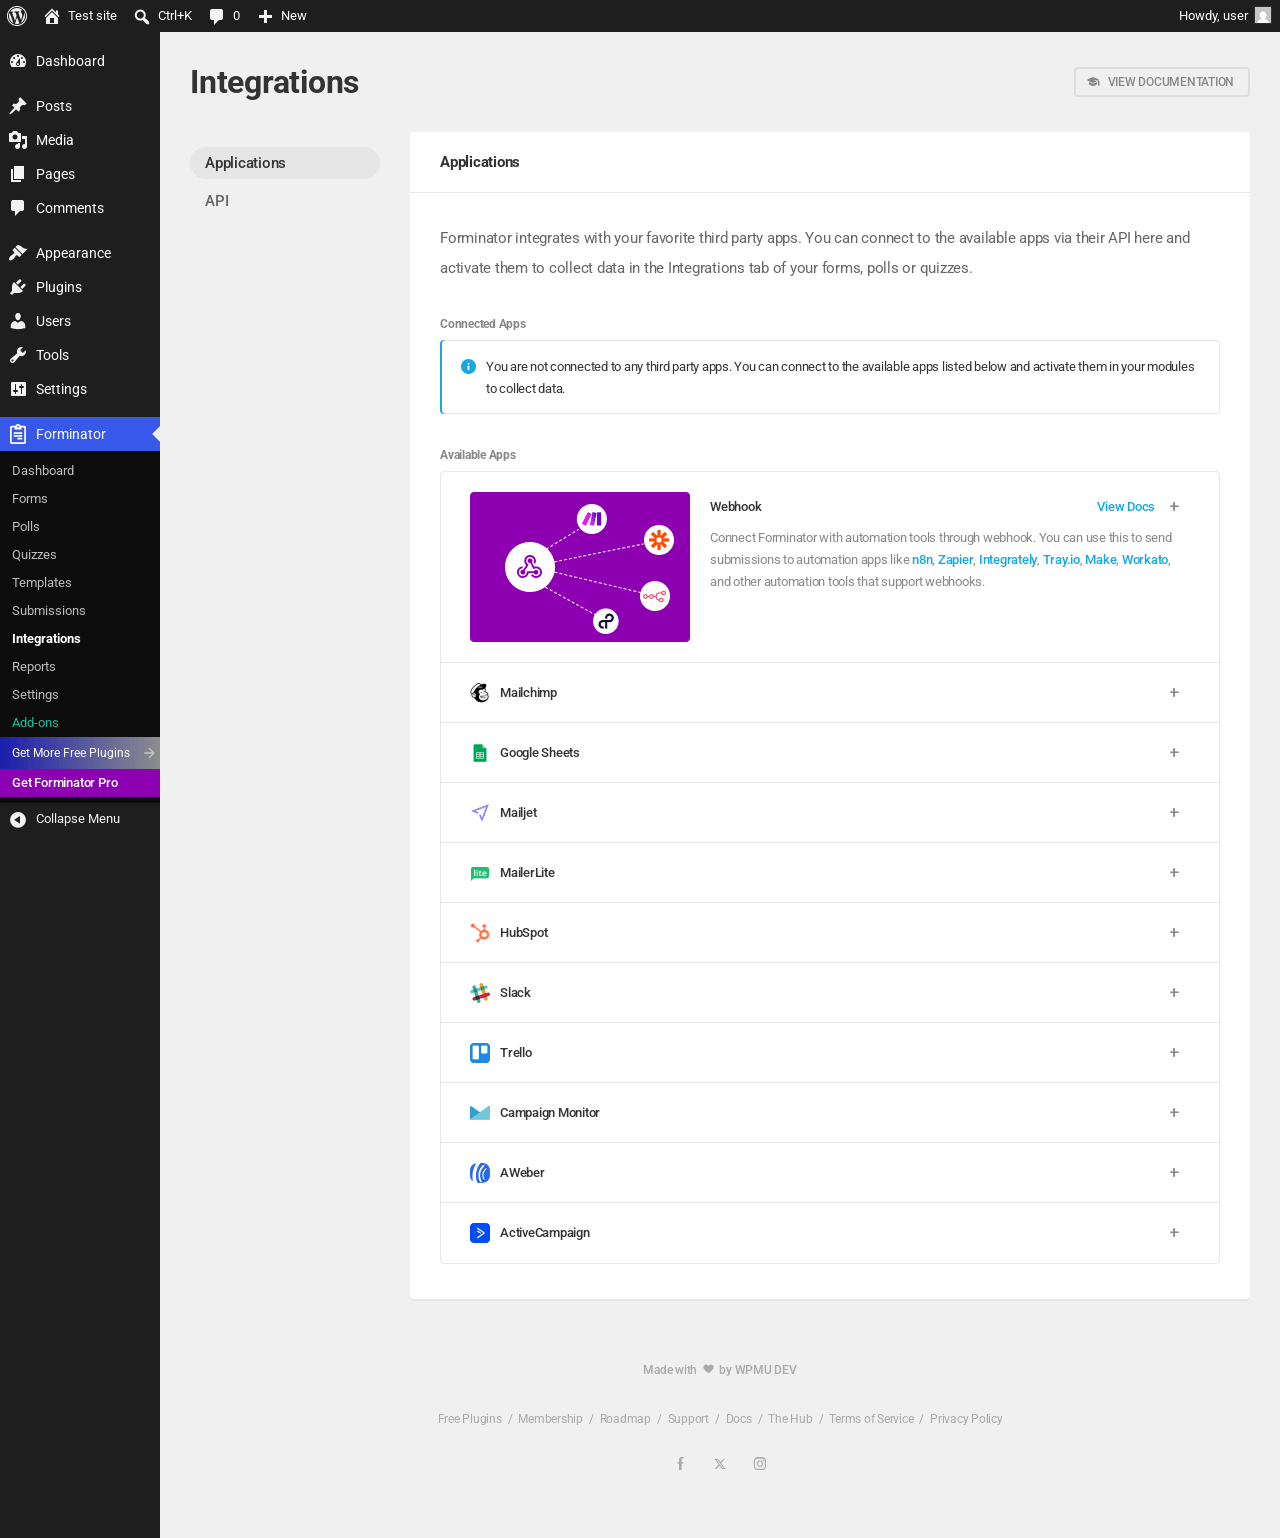1280x1538 pixels.
Task: Click the AWeber logo icon
Action: click(x=480, y=1173)
